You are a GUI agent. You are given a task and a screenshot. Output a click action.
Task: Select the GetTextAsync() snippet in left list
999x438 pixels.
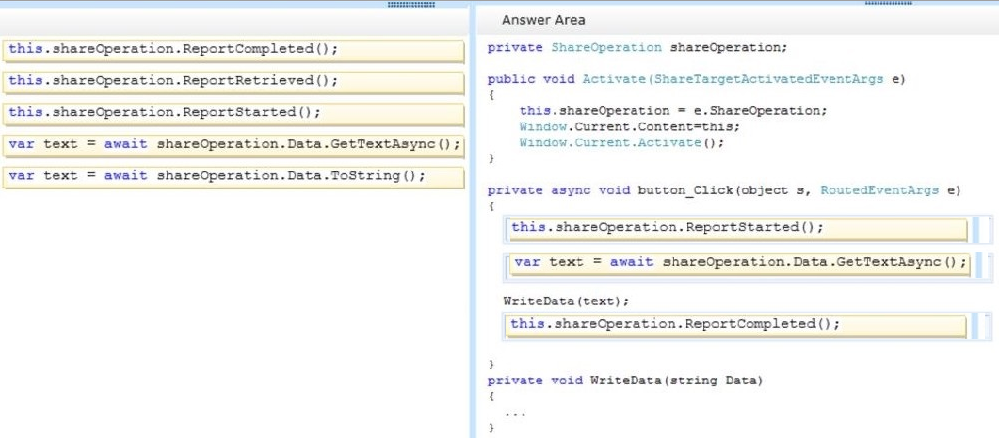click(233, 145)
